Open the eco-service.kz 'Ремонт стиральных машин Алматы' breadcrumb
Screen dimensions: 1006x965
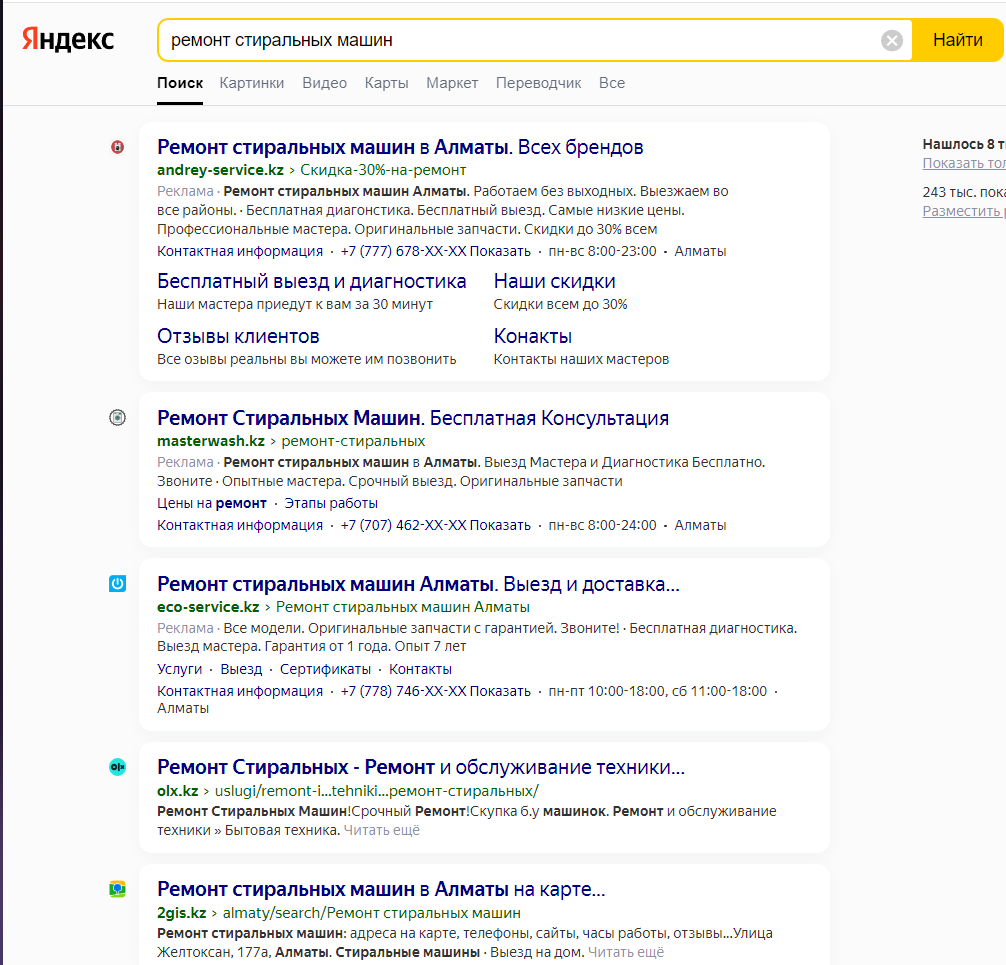(x=403, y=607)
